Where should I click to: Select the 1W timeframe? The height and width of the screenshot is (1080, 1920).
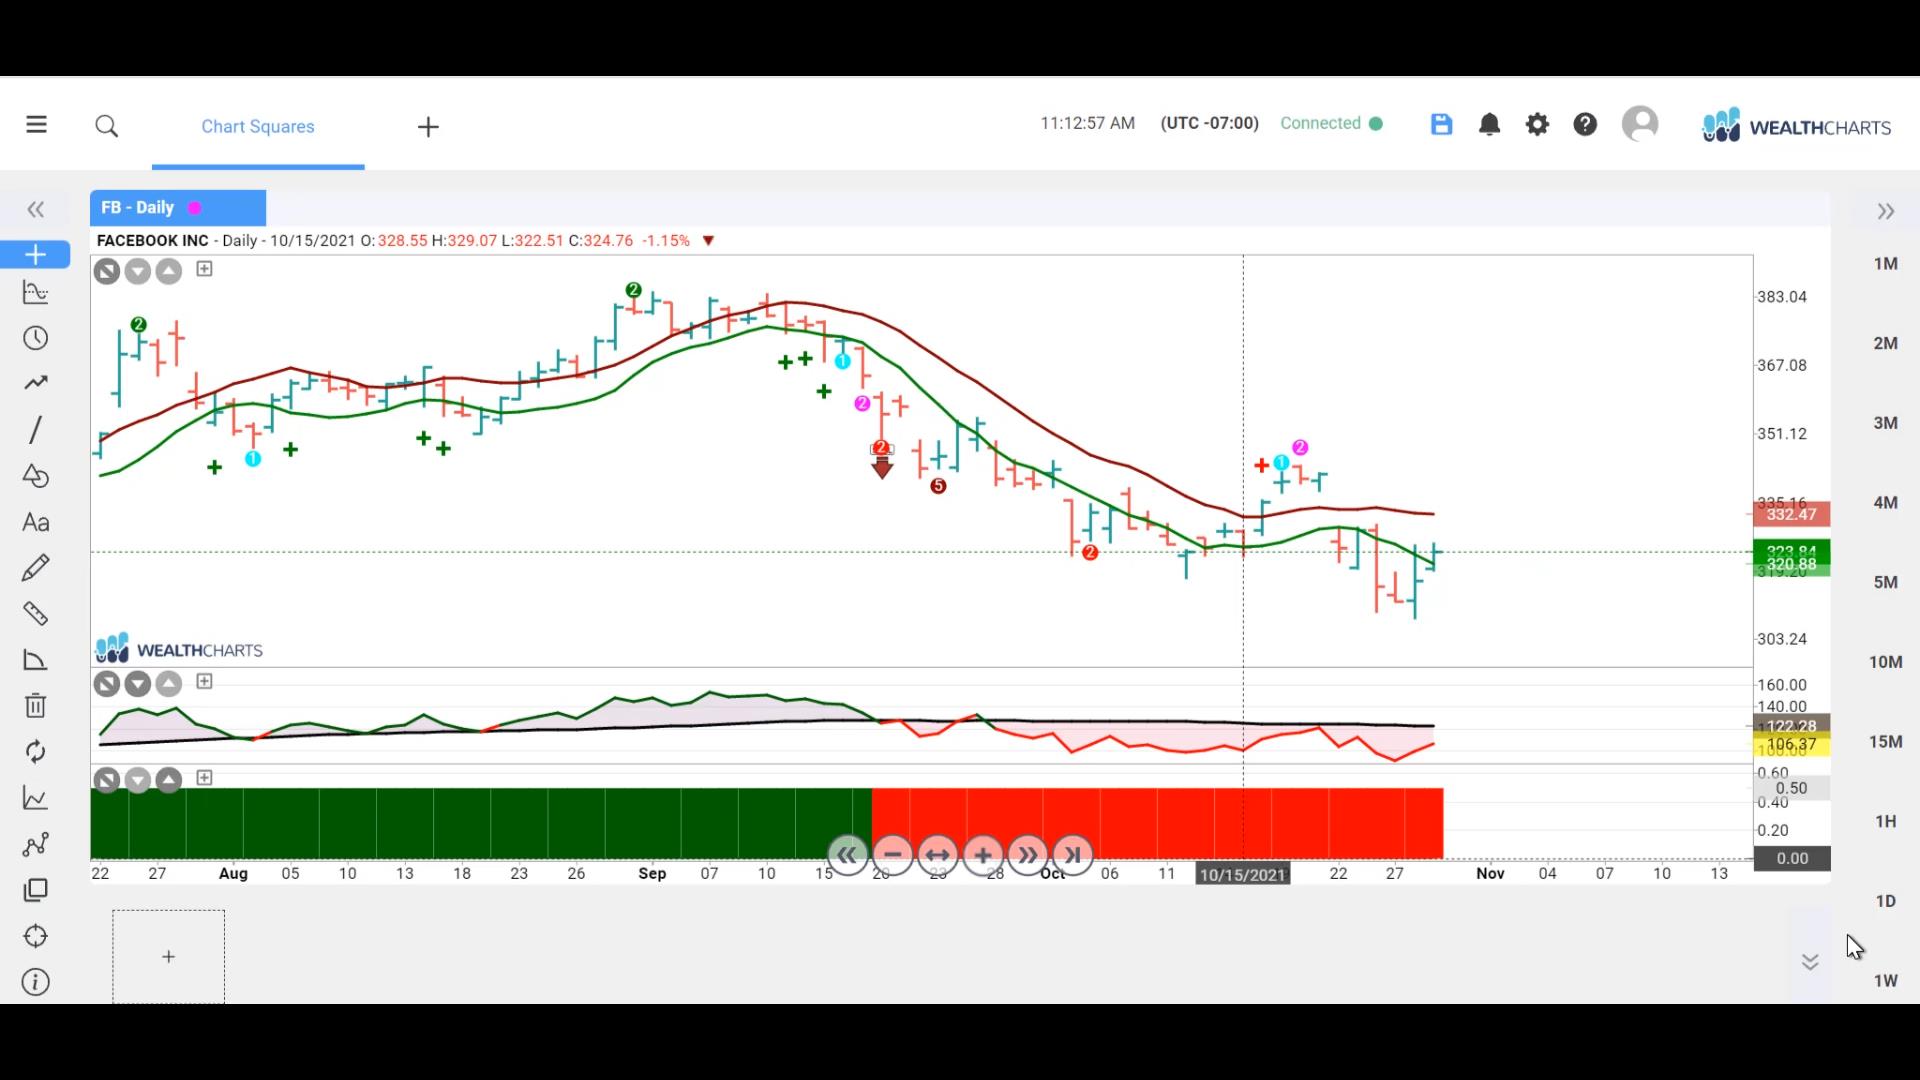click(x=1886, y=981)
